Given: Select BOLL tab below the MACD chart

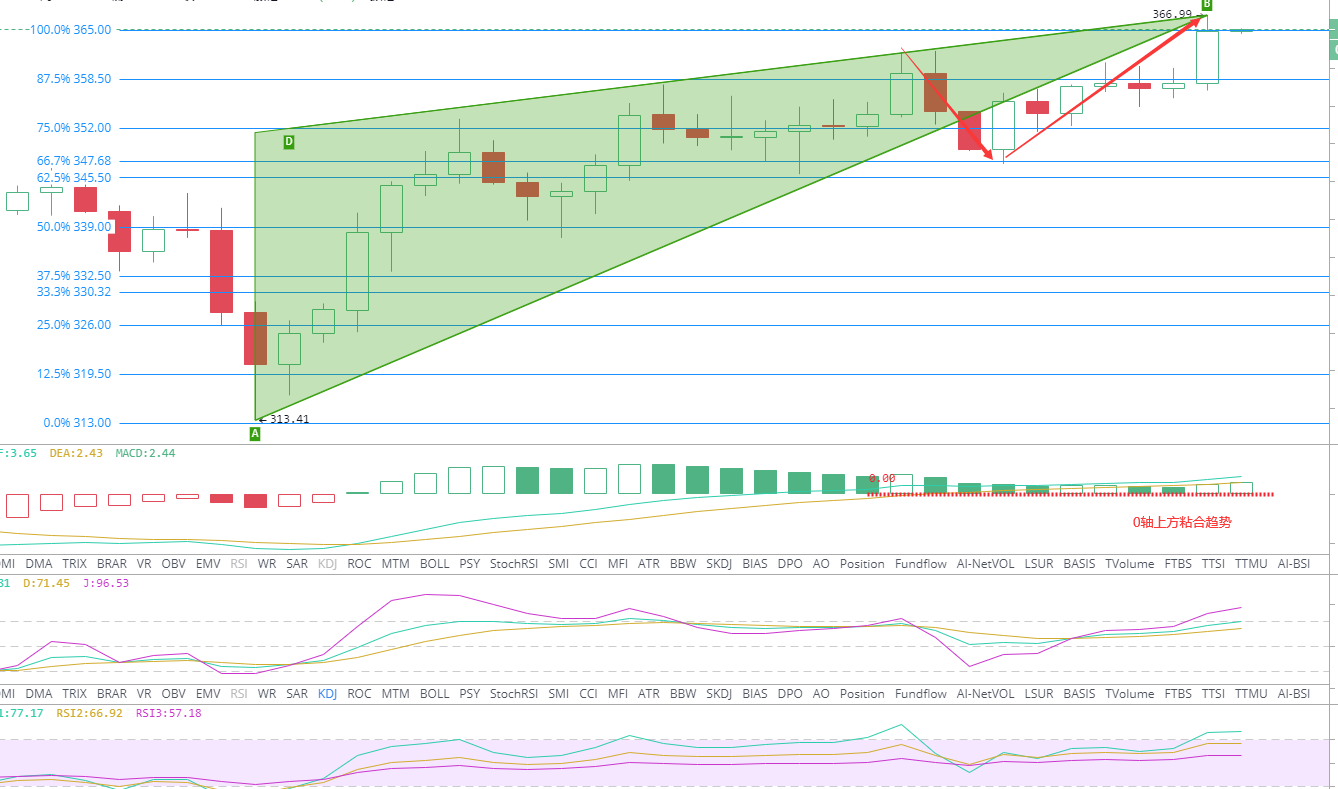Looking at the screenshot, I should (435, 564).
